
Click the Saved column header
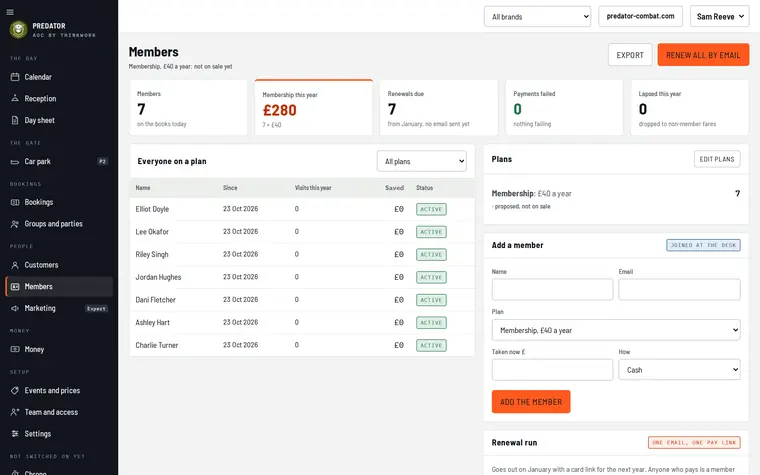(x=394, y=188)
